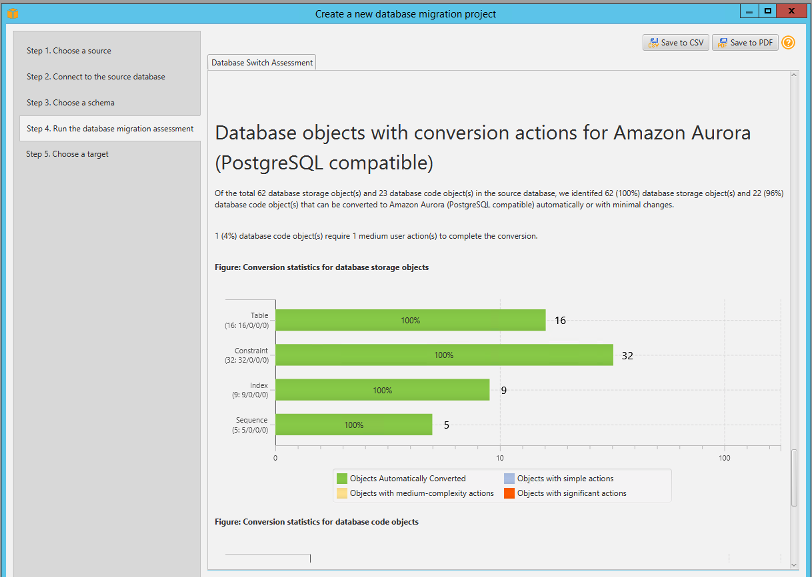Click the yellow medium-complexity actions legend swatch
This screenshot has width=812, height=577.
click(341, 493)
